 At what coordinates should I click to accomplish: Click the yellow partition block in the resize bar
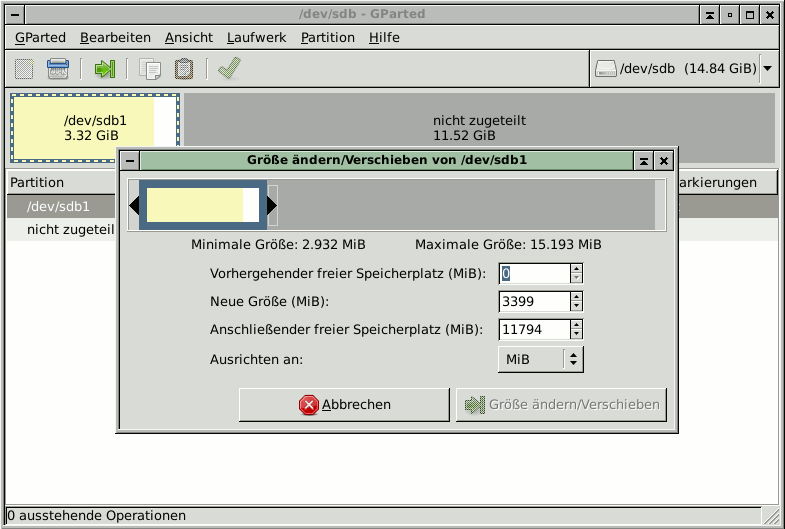pos(194,205)
